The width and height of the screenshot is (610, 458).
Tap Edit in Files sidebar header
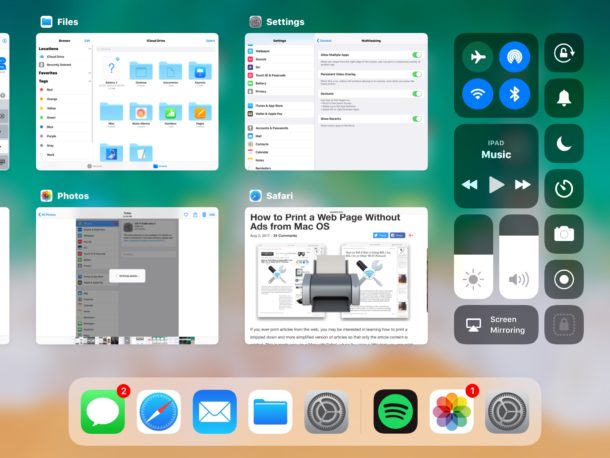tap(87, 40)
